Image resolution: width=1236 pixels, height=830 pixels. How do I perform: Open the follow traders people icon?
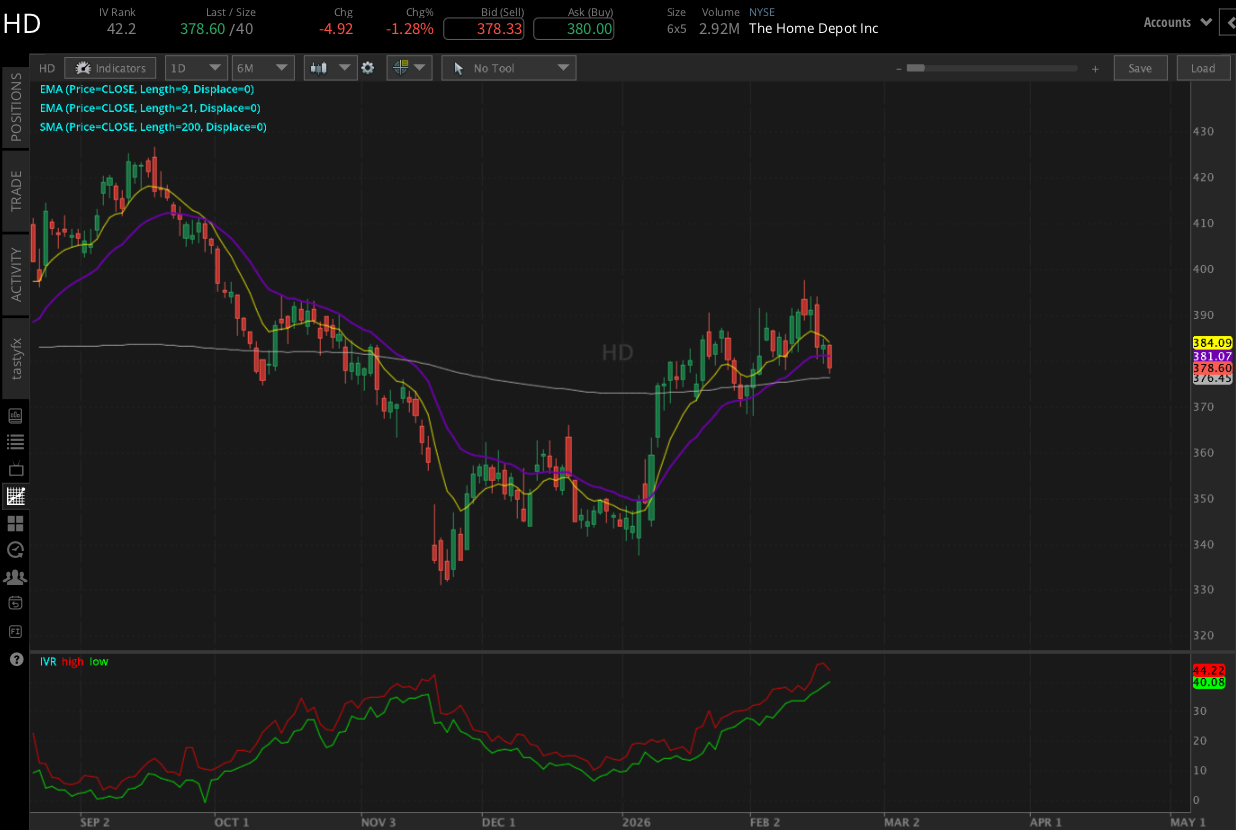pyautogui.click(x=15, y=576)
